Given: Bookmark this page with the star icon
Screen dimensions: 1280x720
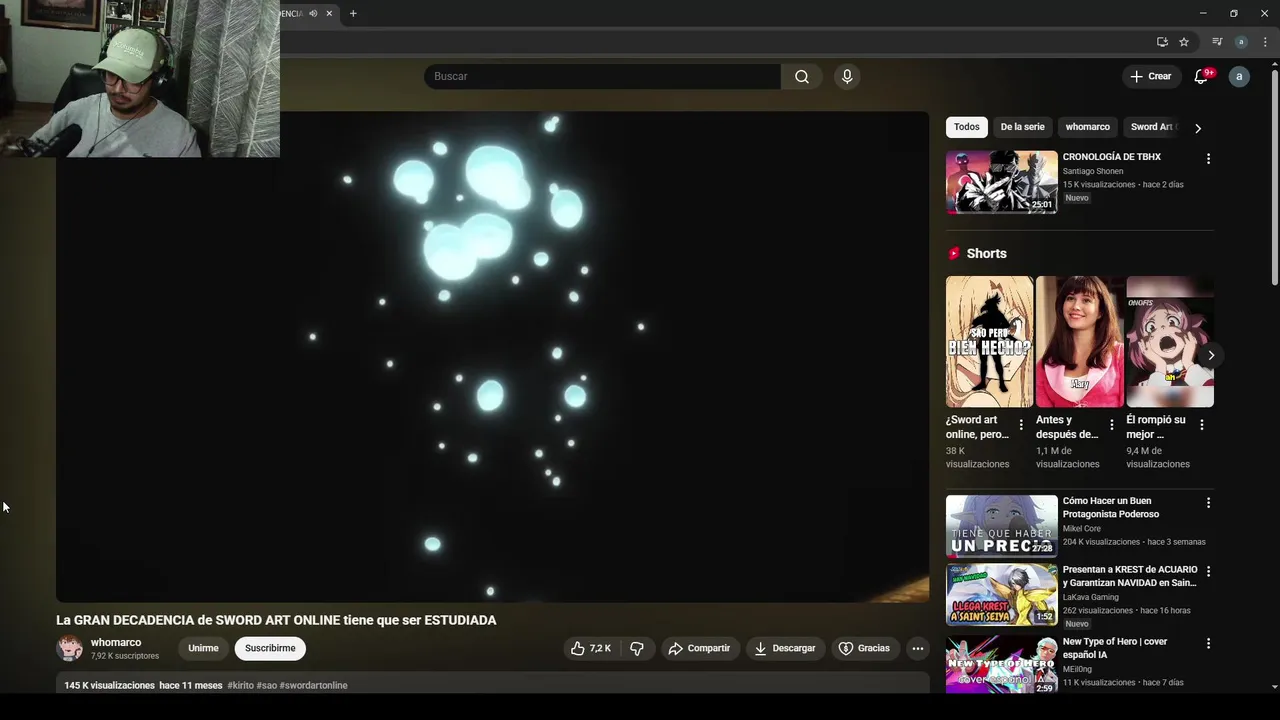Looking at the screenshot, I should (x=1184, y=42).
